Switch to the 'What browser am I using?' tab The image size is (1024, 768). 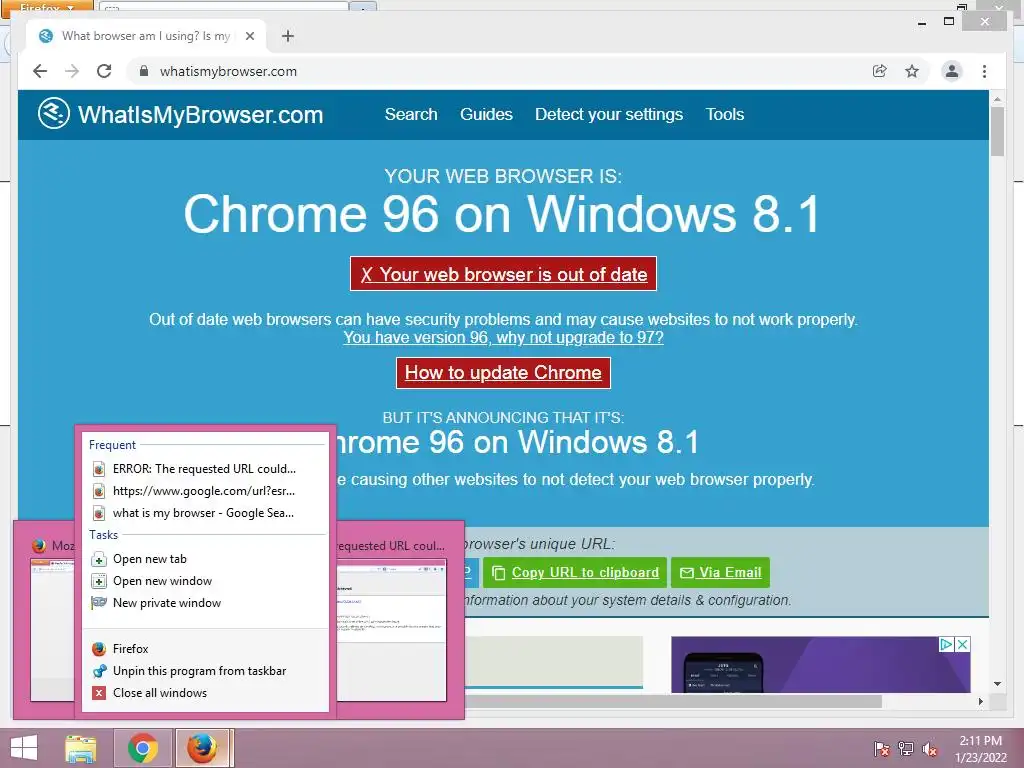tap(146, 36)
